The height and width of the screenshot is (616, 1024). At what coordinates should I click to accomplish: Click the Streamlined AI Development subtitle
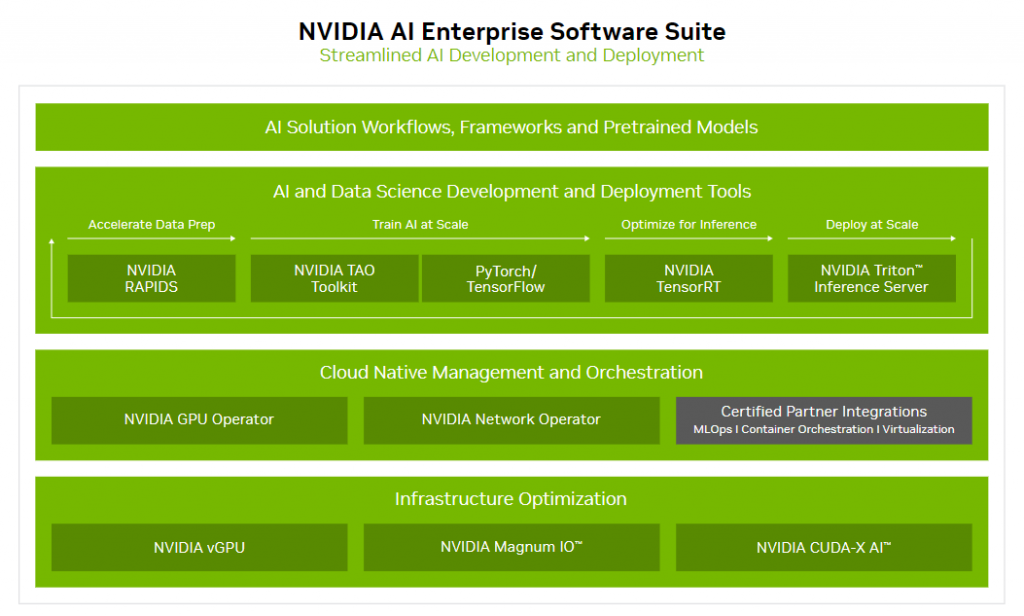click(511, 55)
